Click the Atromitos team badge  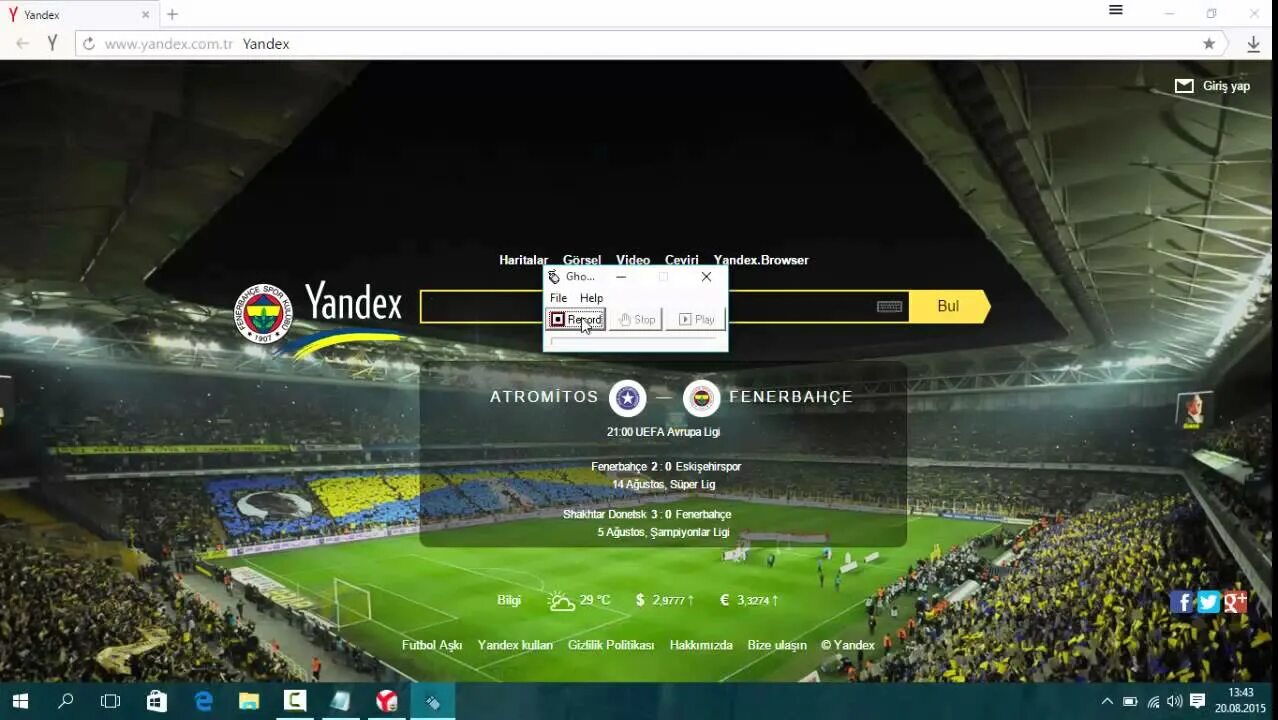tap(628, 398)
